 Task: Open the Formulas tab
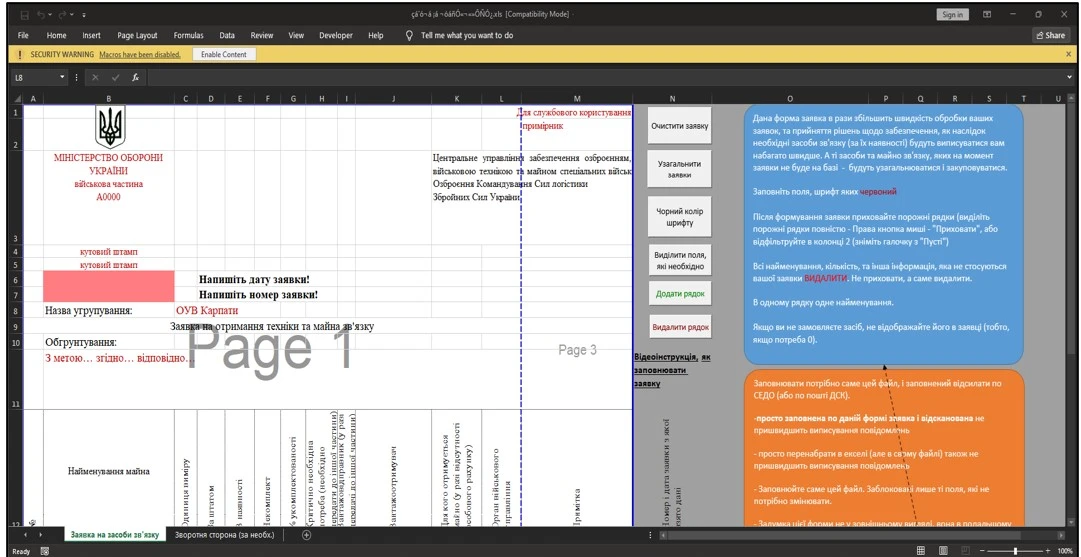pyautogui.click(x=188, y=35)
